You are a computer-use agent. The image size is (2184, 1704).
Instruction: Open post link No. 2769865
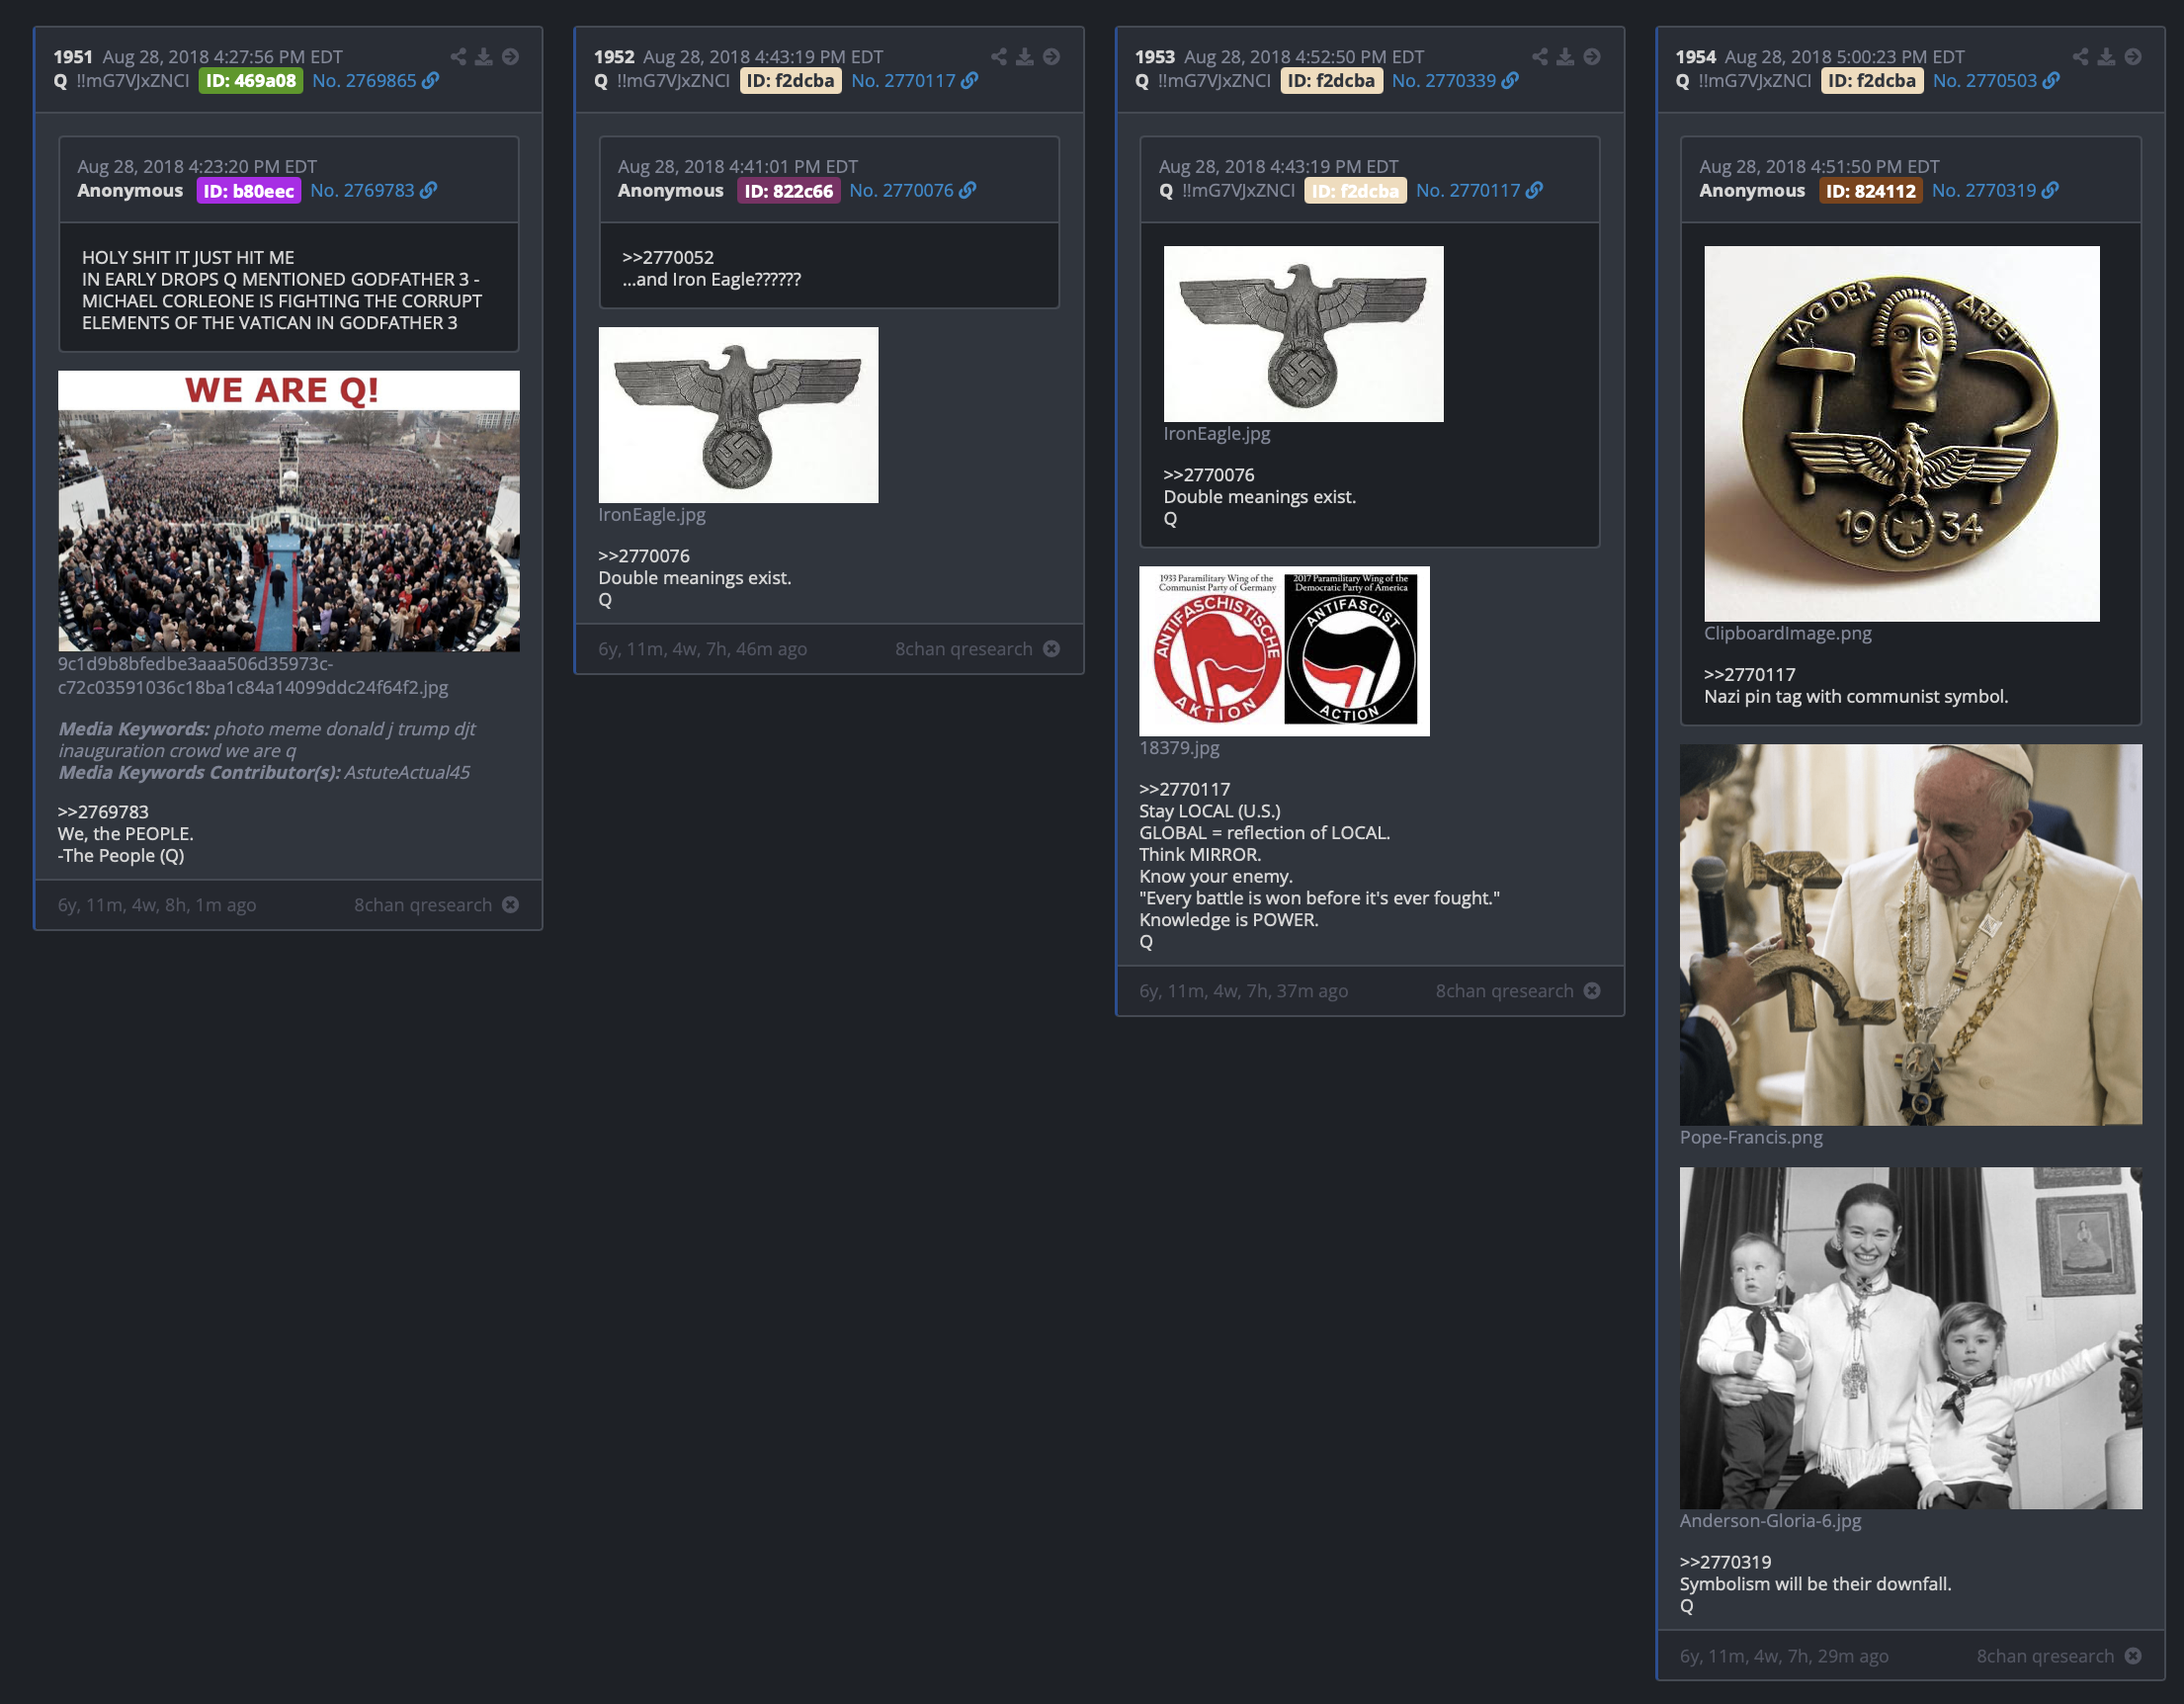(x=364, y=81)
